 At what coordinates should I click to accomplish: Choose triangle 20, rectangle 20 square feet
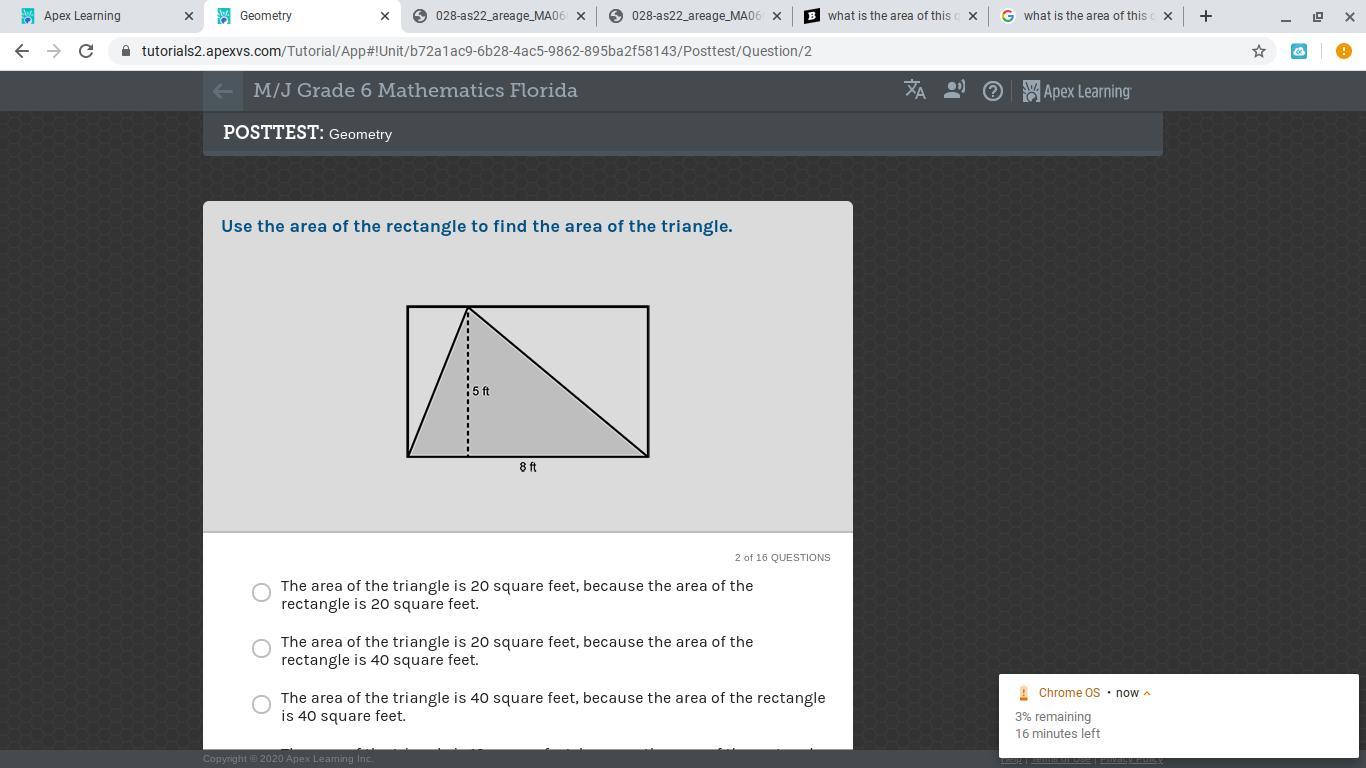pyautogui.click(x=261, y=593)
